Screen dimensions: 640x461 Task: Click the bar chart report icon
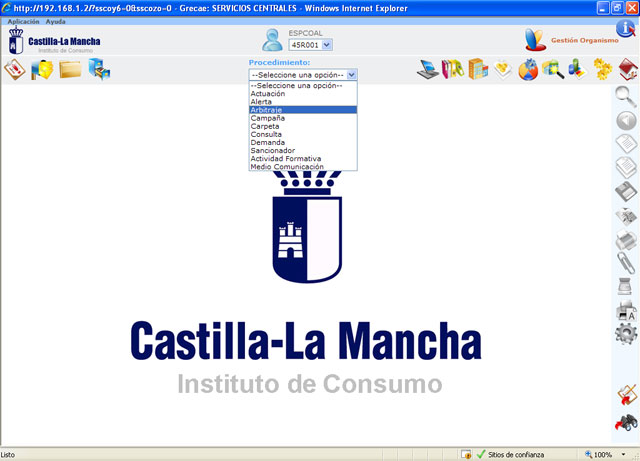coord(577,69)
